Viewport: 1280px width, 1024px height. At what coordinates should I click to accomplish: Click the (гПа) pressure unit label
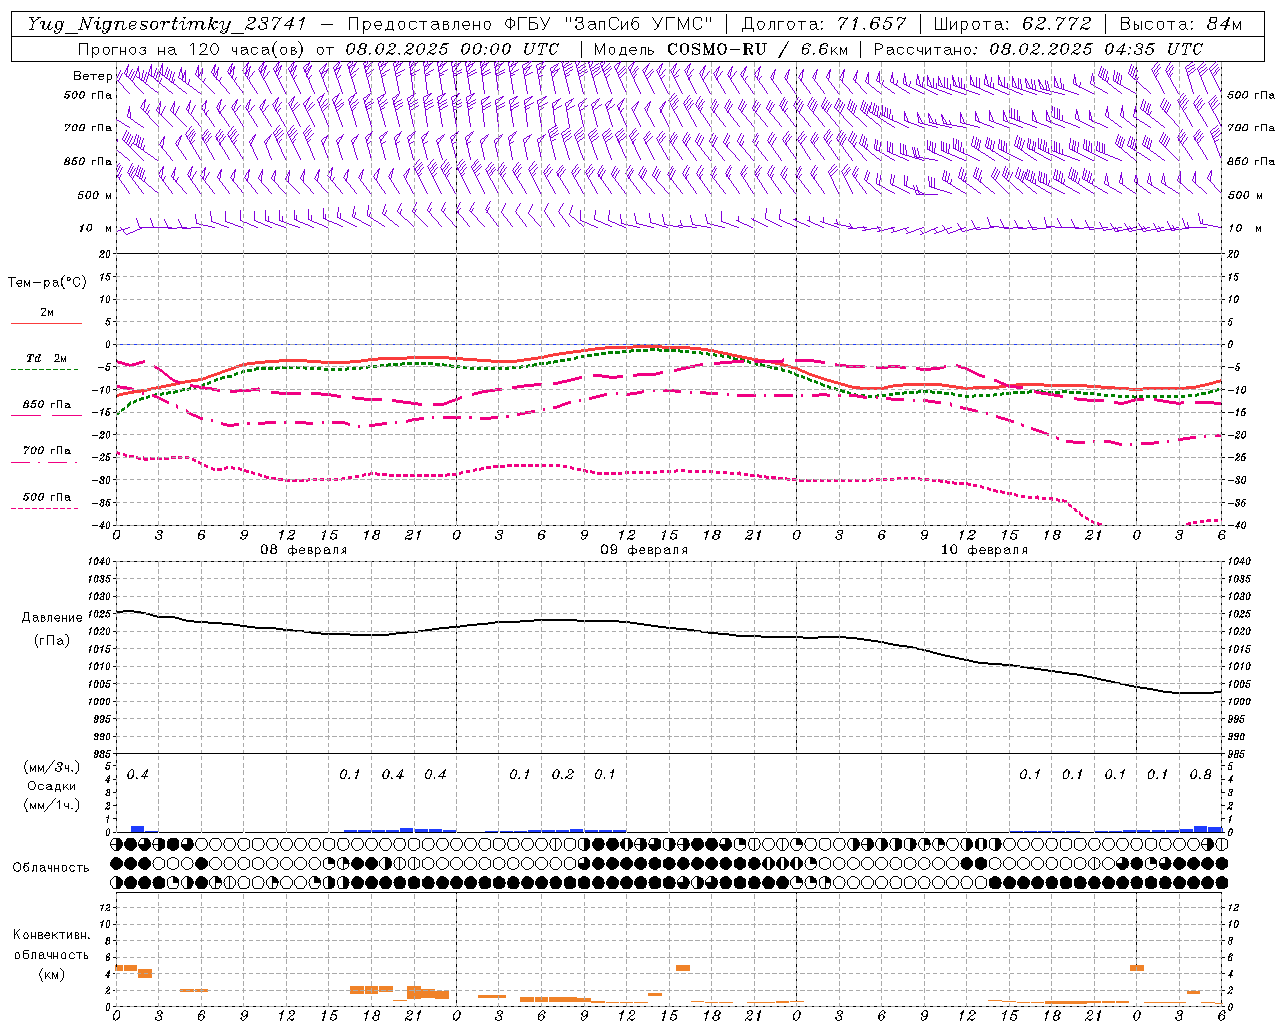[51, 640]
